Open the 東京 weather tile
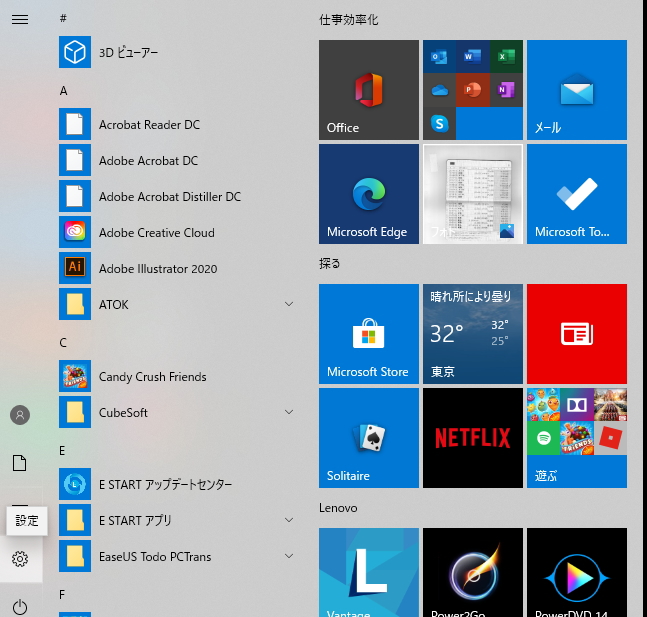Screen dimensions: 647x617 click(x=473, y=334)
